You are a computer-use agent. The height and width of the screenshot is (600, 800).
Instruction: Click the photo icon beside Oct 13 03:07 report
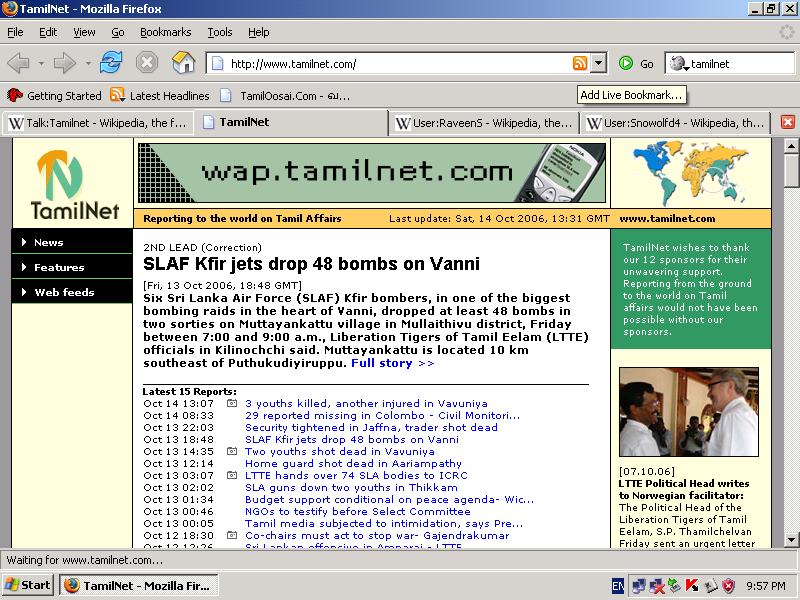[x=232, y=476]
